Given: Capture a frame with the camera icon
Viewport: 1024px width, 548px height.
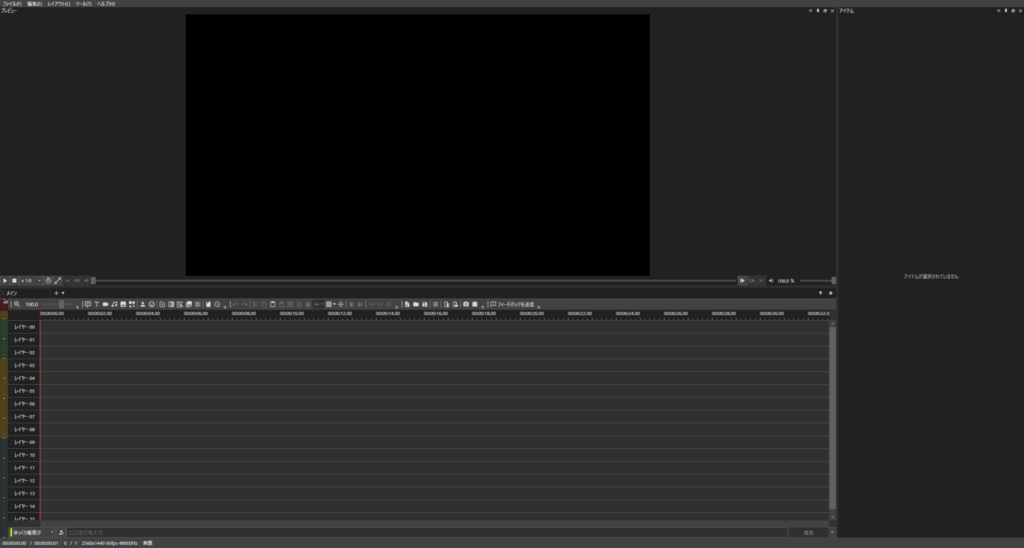Looking at the screenshot, I should pos(466,304).
